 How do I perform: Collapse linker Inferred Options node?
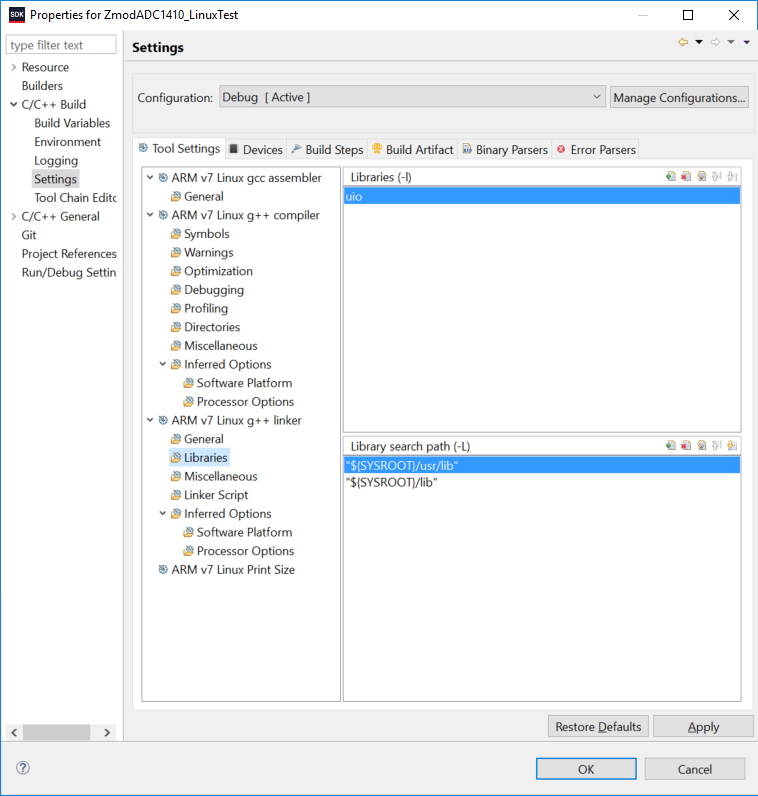click(x=163, y=513)
